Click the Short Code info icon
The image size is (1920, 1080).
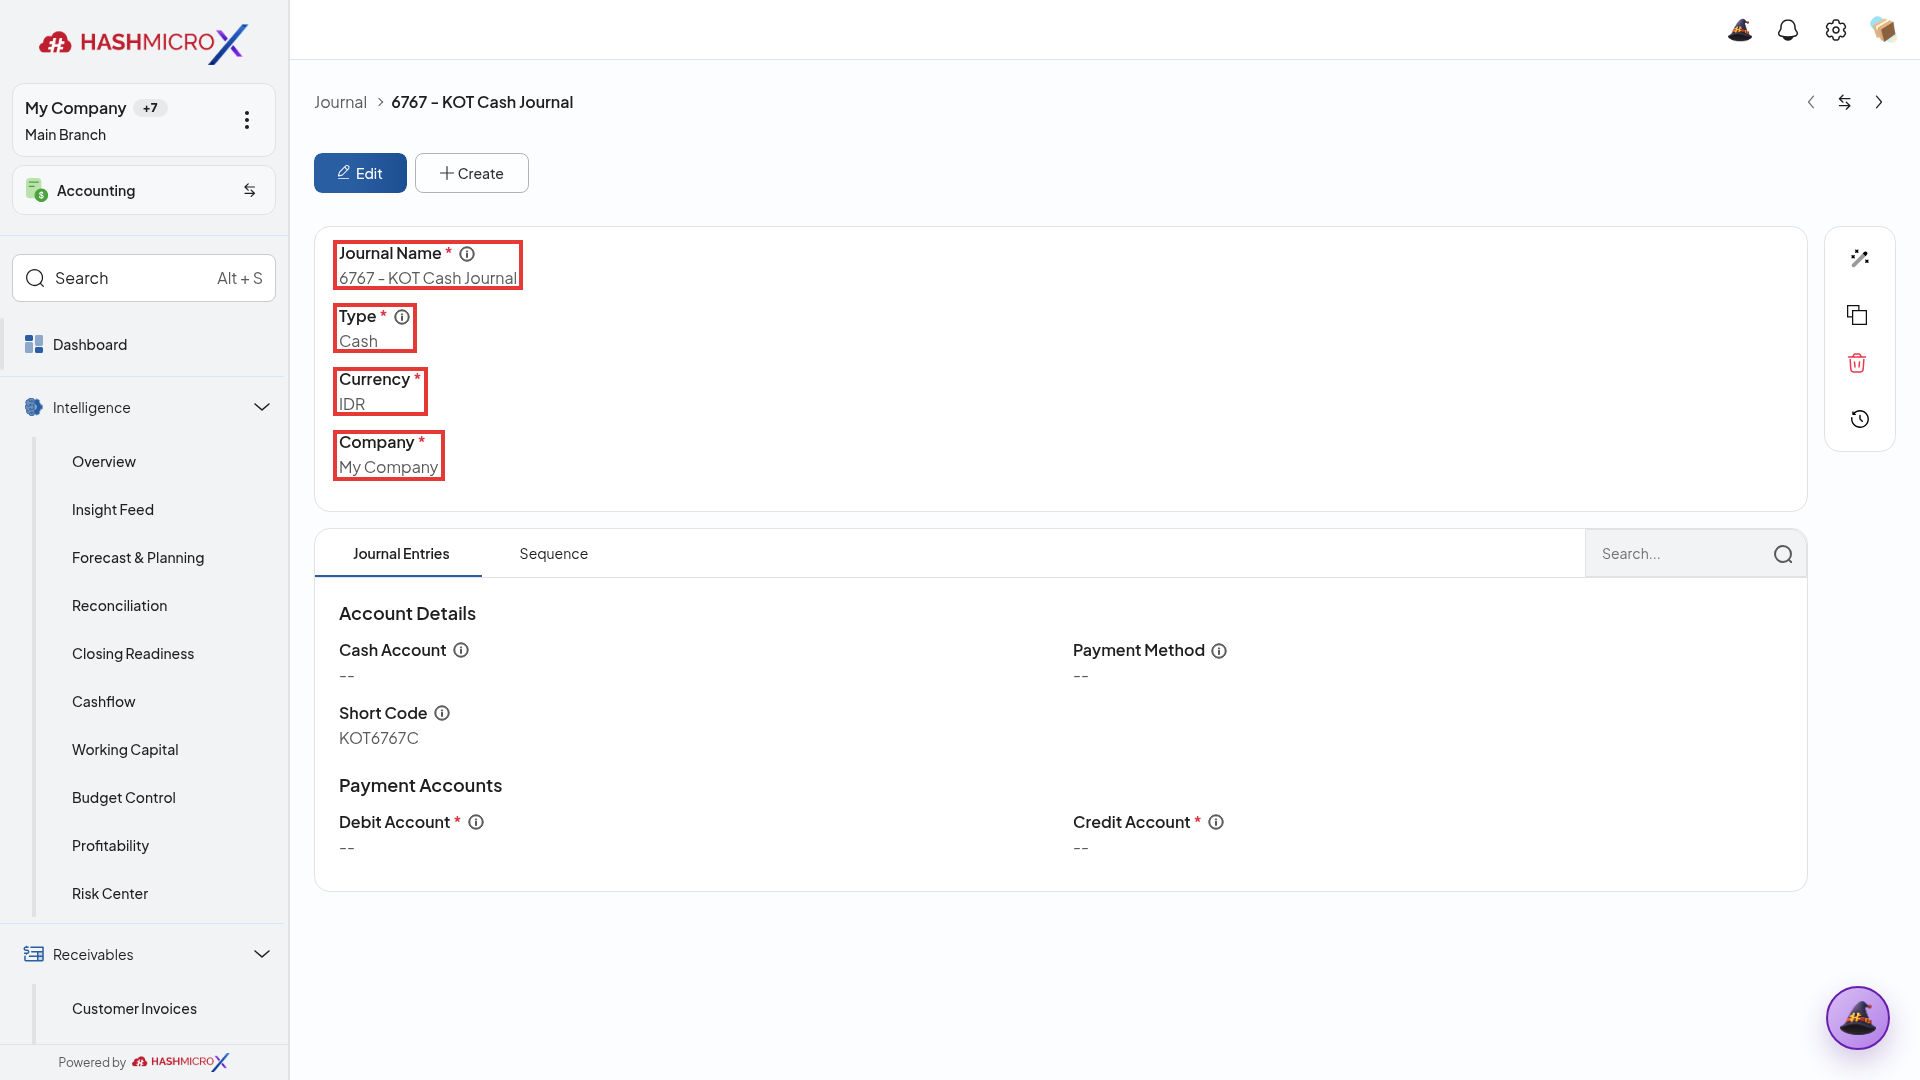pos(442,713)
